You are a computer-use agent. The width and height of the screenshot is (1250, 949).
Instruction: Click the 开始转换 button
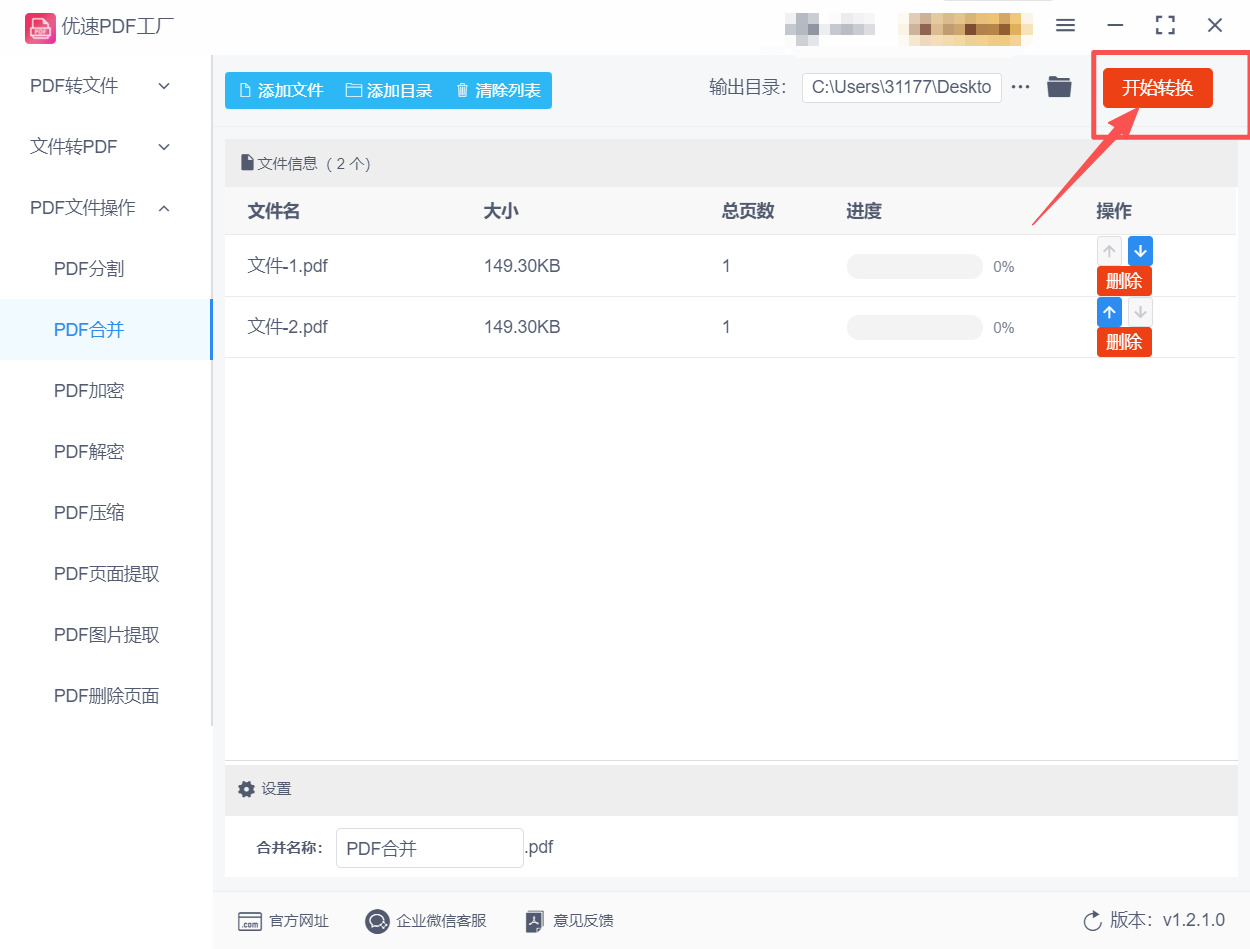pos(1157,87)
